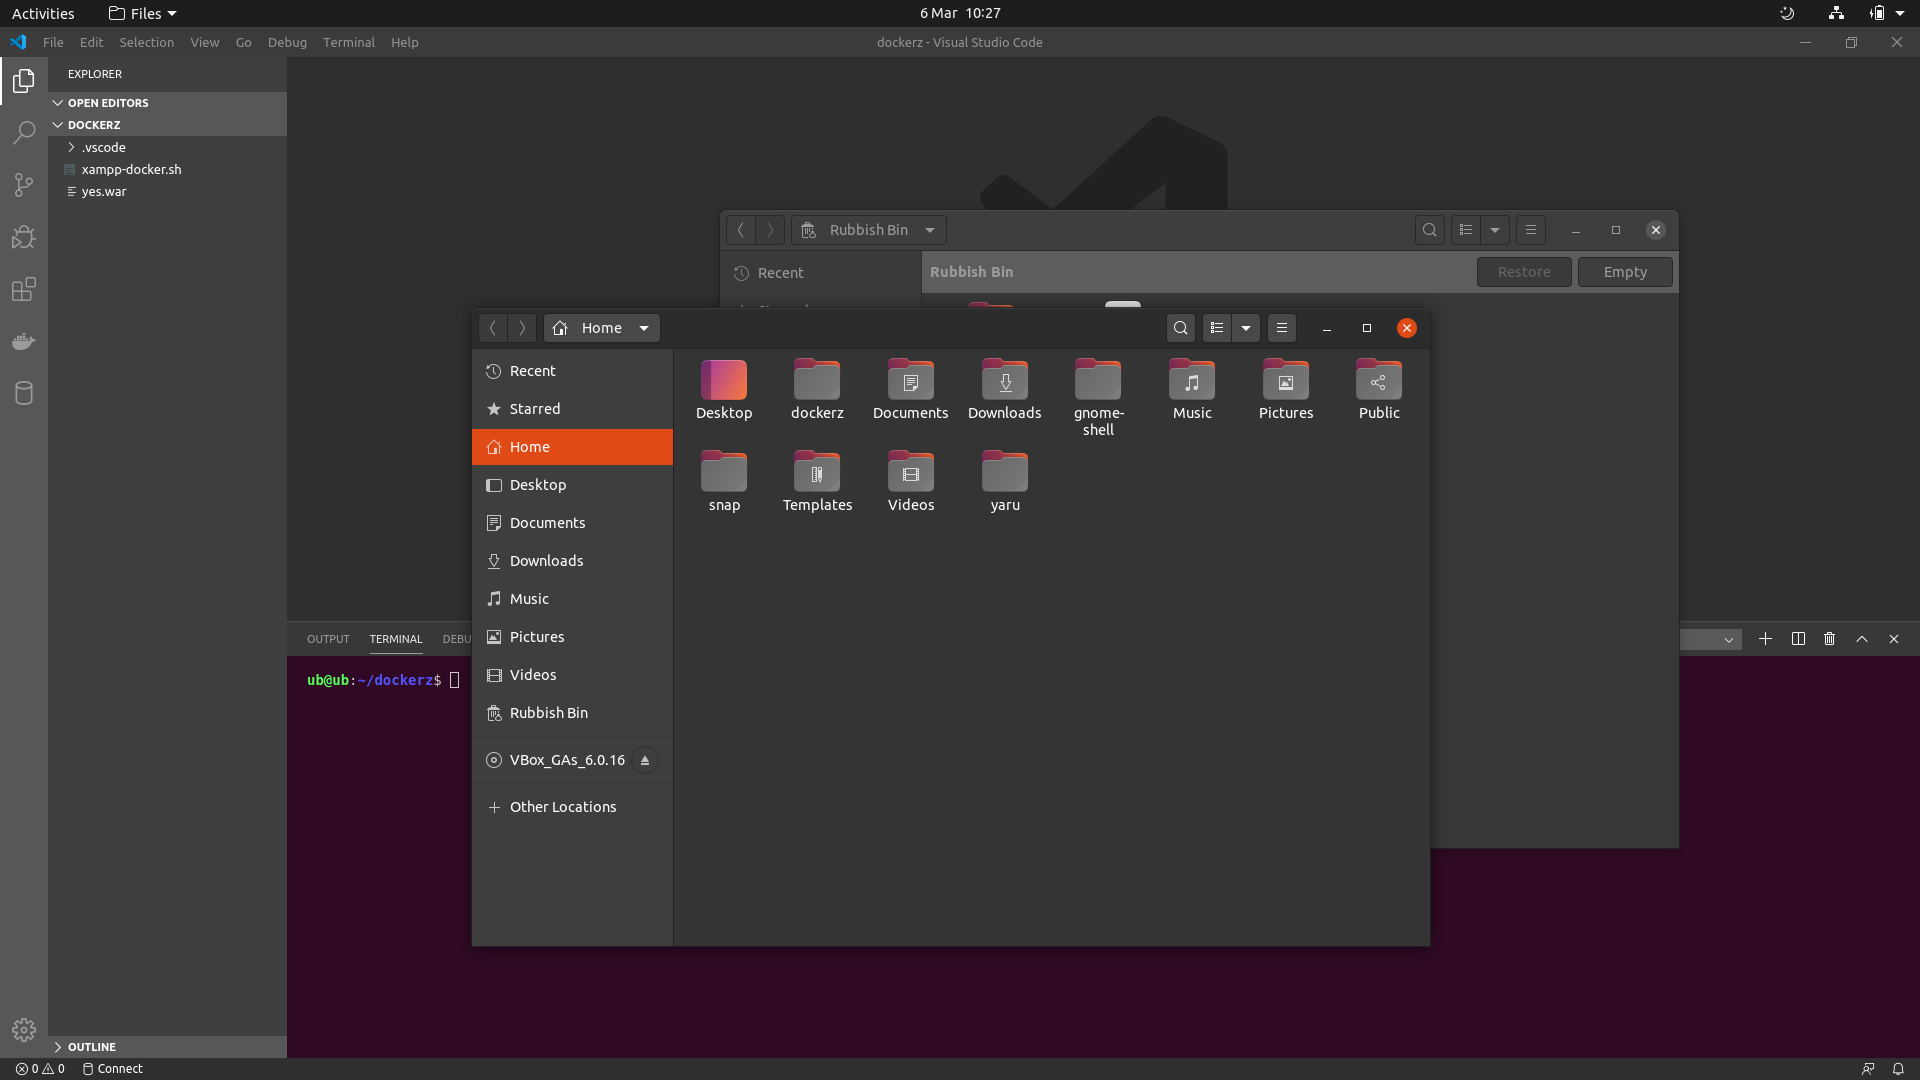Open the Run and Debug view
This screenshot has height=1080, width=1920.
click(24, 237)
